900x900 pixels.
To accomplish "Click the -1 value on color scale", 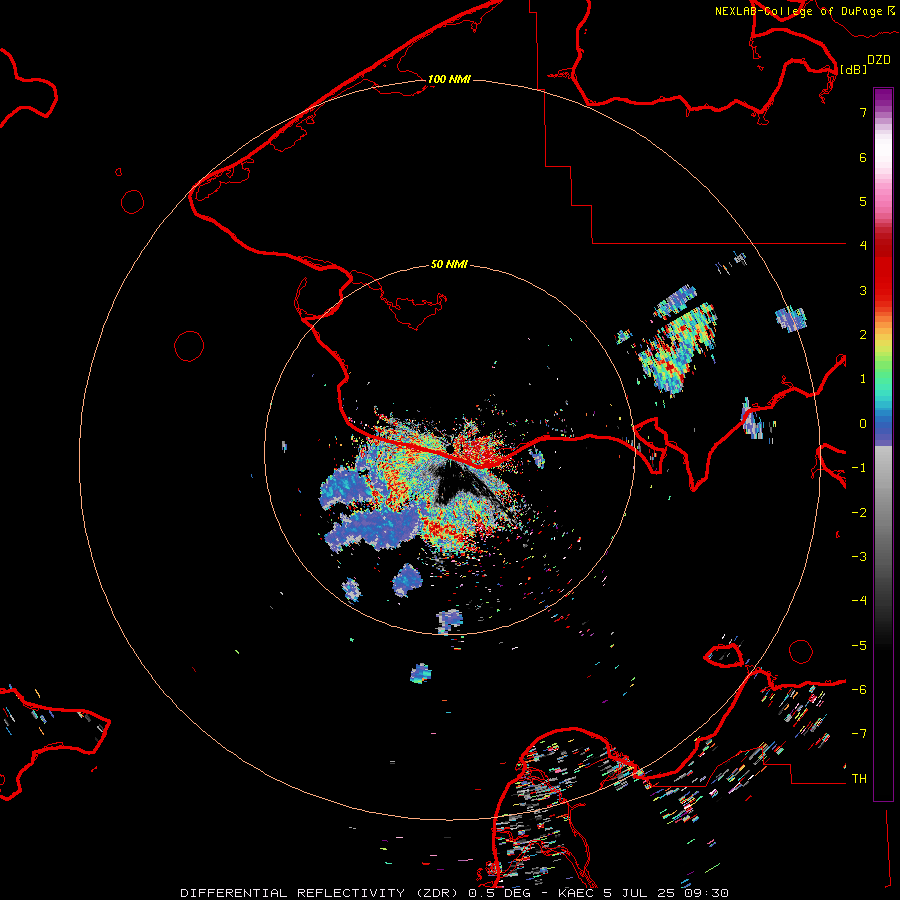I will [859, 468].
